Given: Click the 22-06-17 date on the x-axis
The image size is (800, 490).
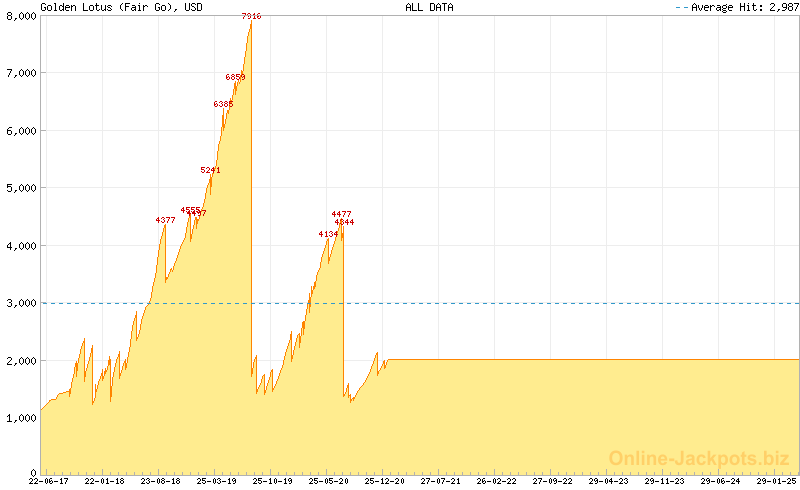Looking at the screenshot, I should click(48, 481).
